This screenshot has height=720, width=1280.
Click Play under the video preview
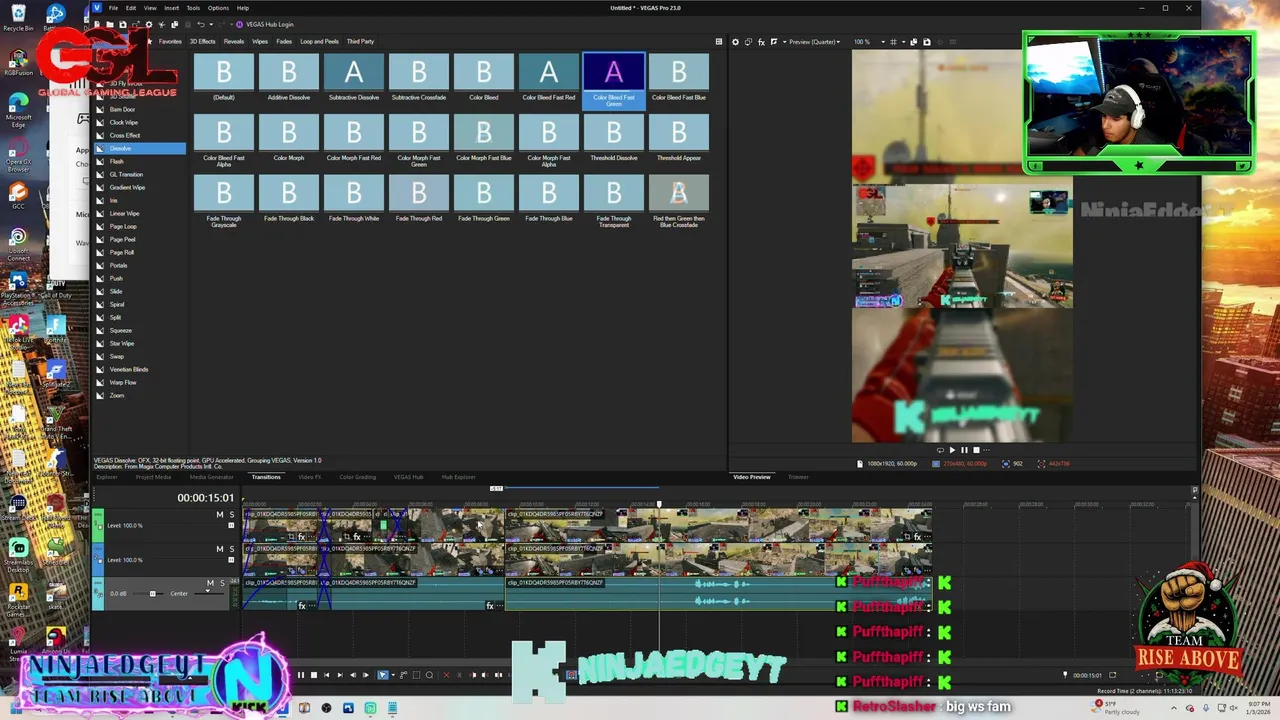coord(952,450)
